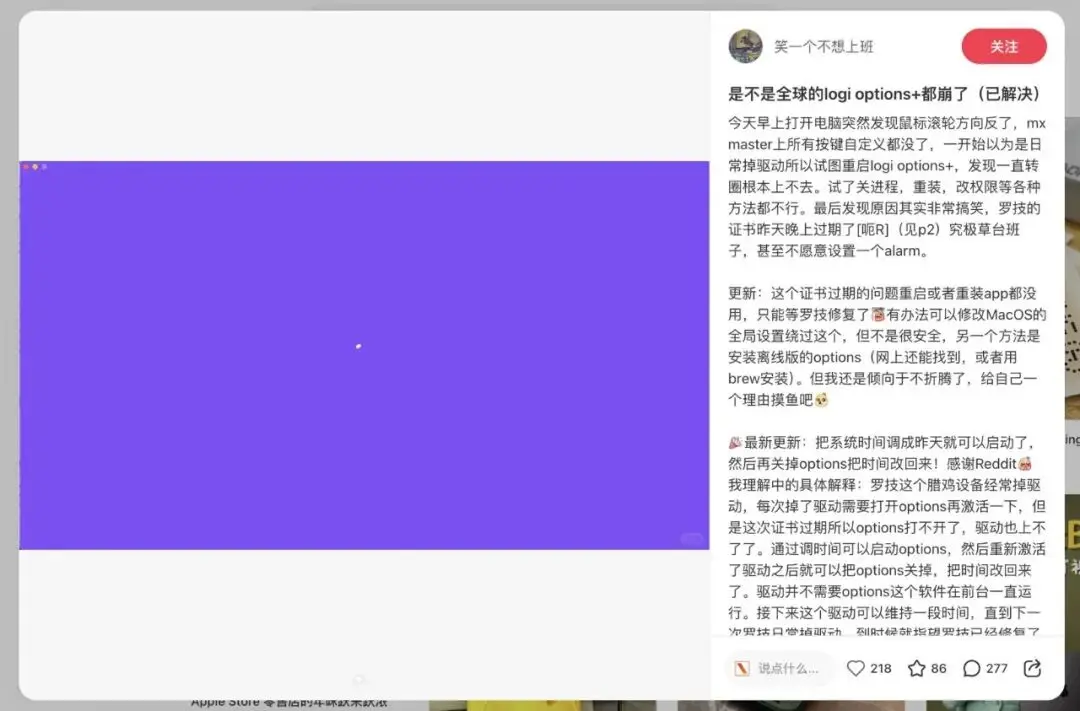
Task: Click the Xiaohongshu logo inside the comment bar
Action: (x=741, y=668)
